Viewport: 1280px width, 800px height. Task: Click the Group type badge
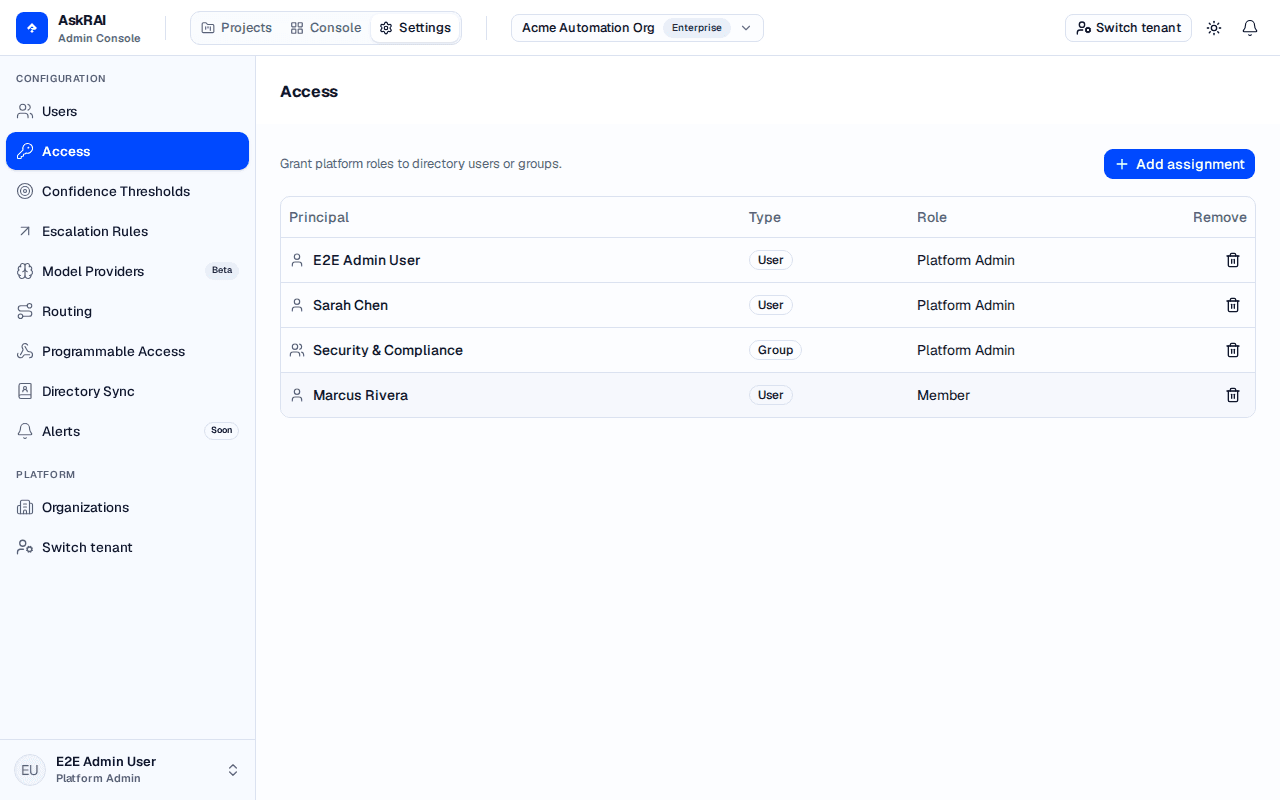pyautogui.click(x=775, y=350)
